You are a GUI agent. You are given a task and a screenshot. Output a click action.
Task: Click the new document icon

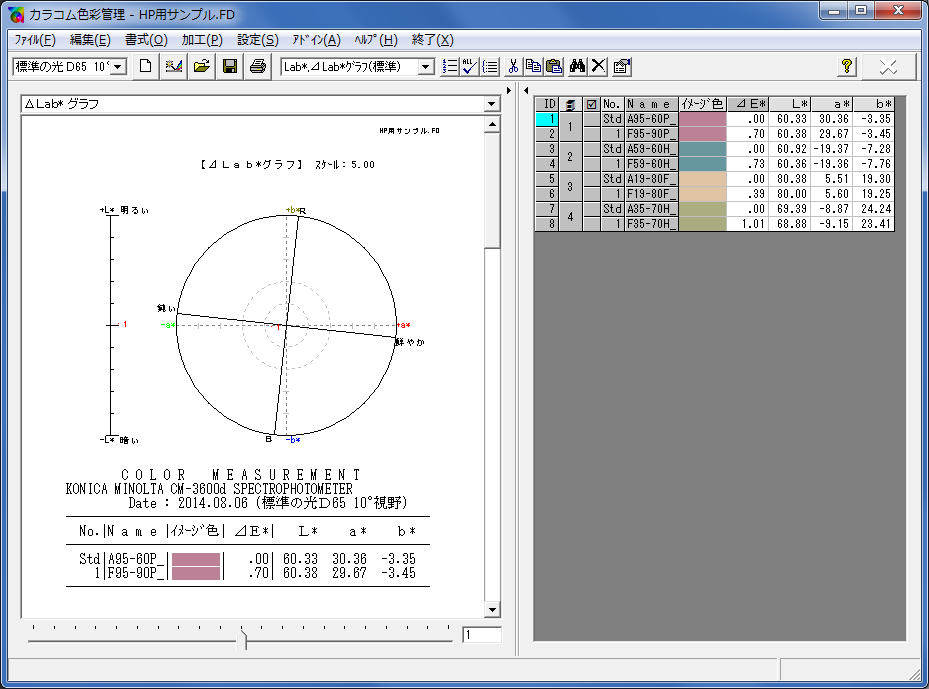[x=145, y=66]
